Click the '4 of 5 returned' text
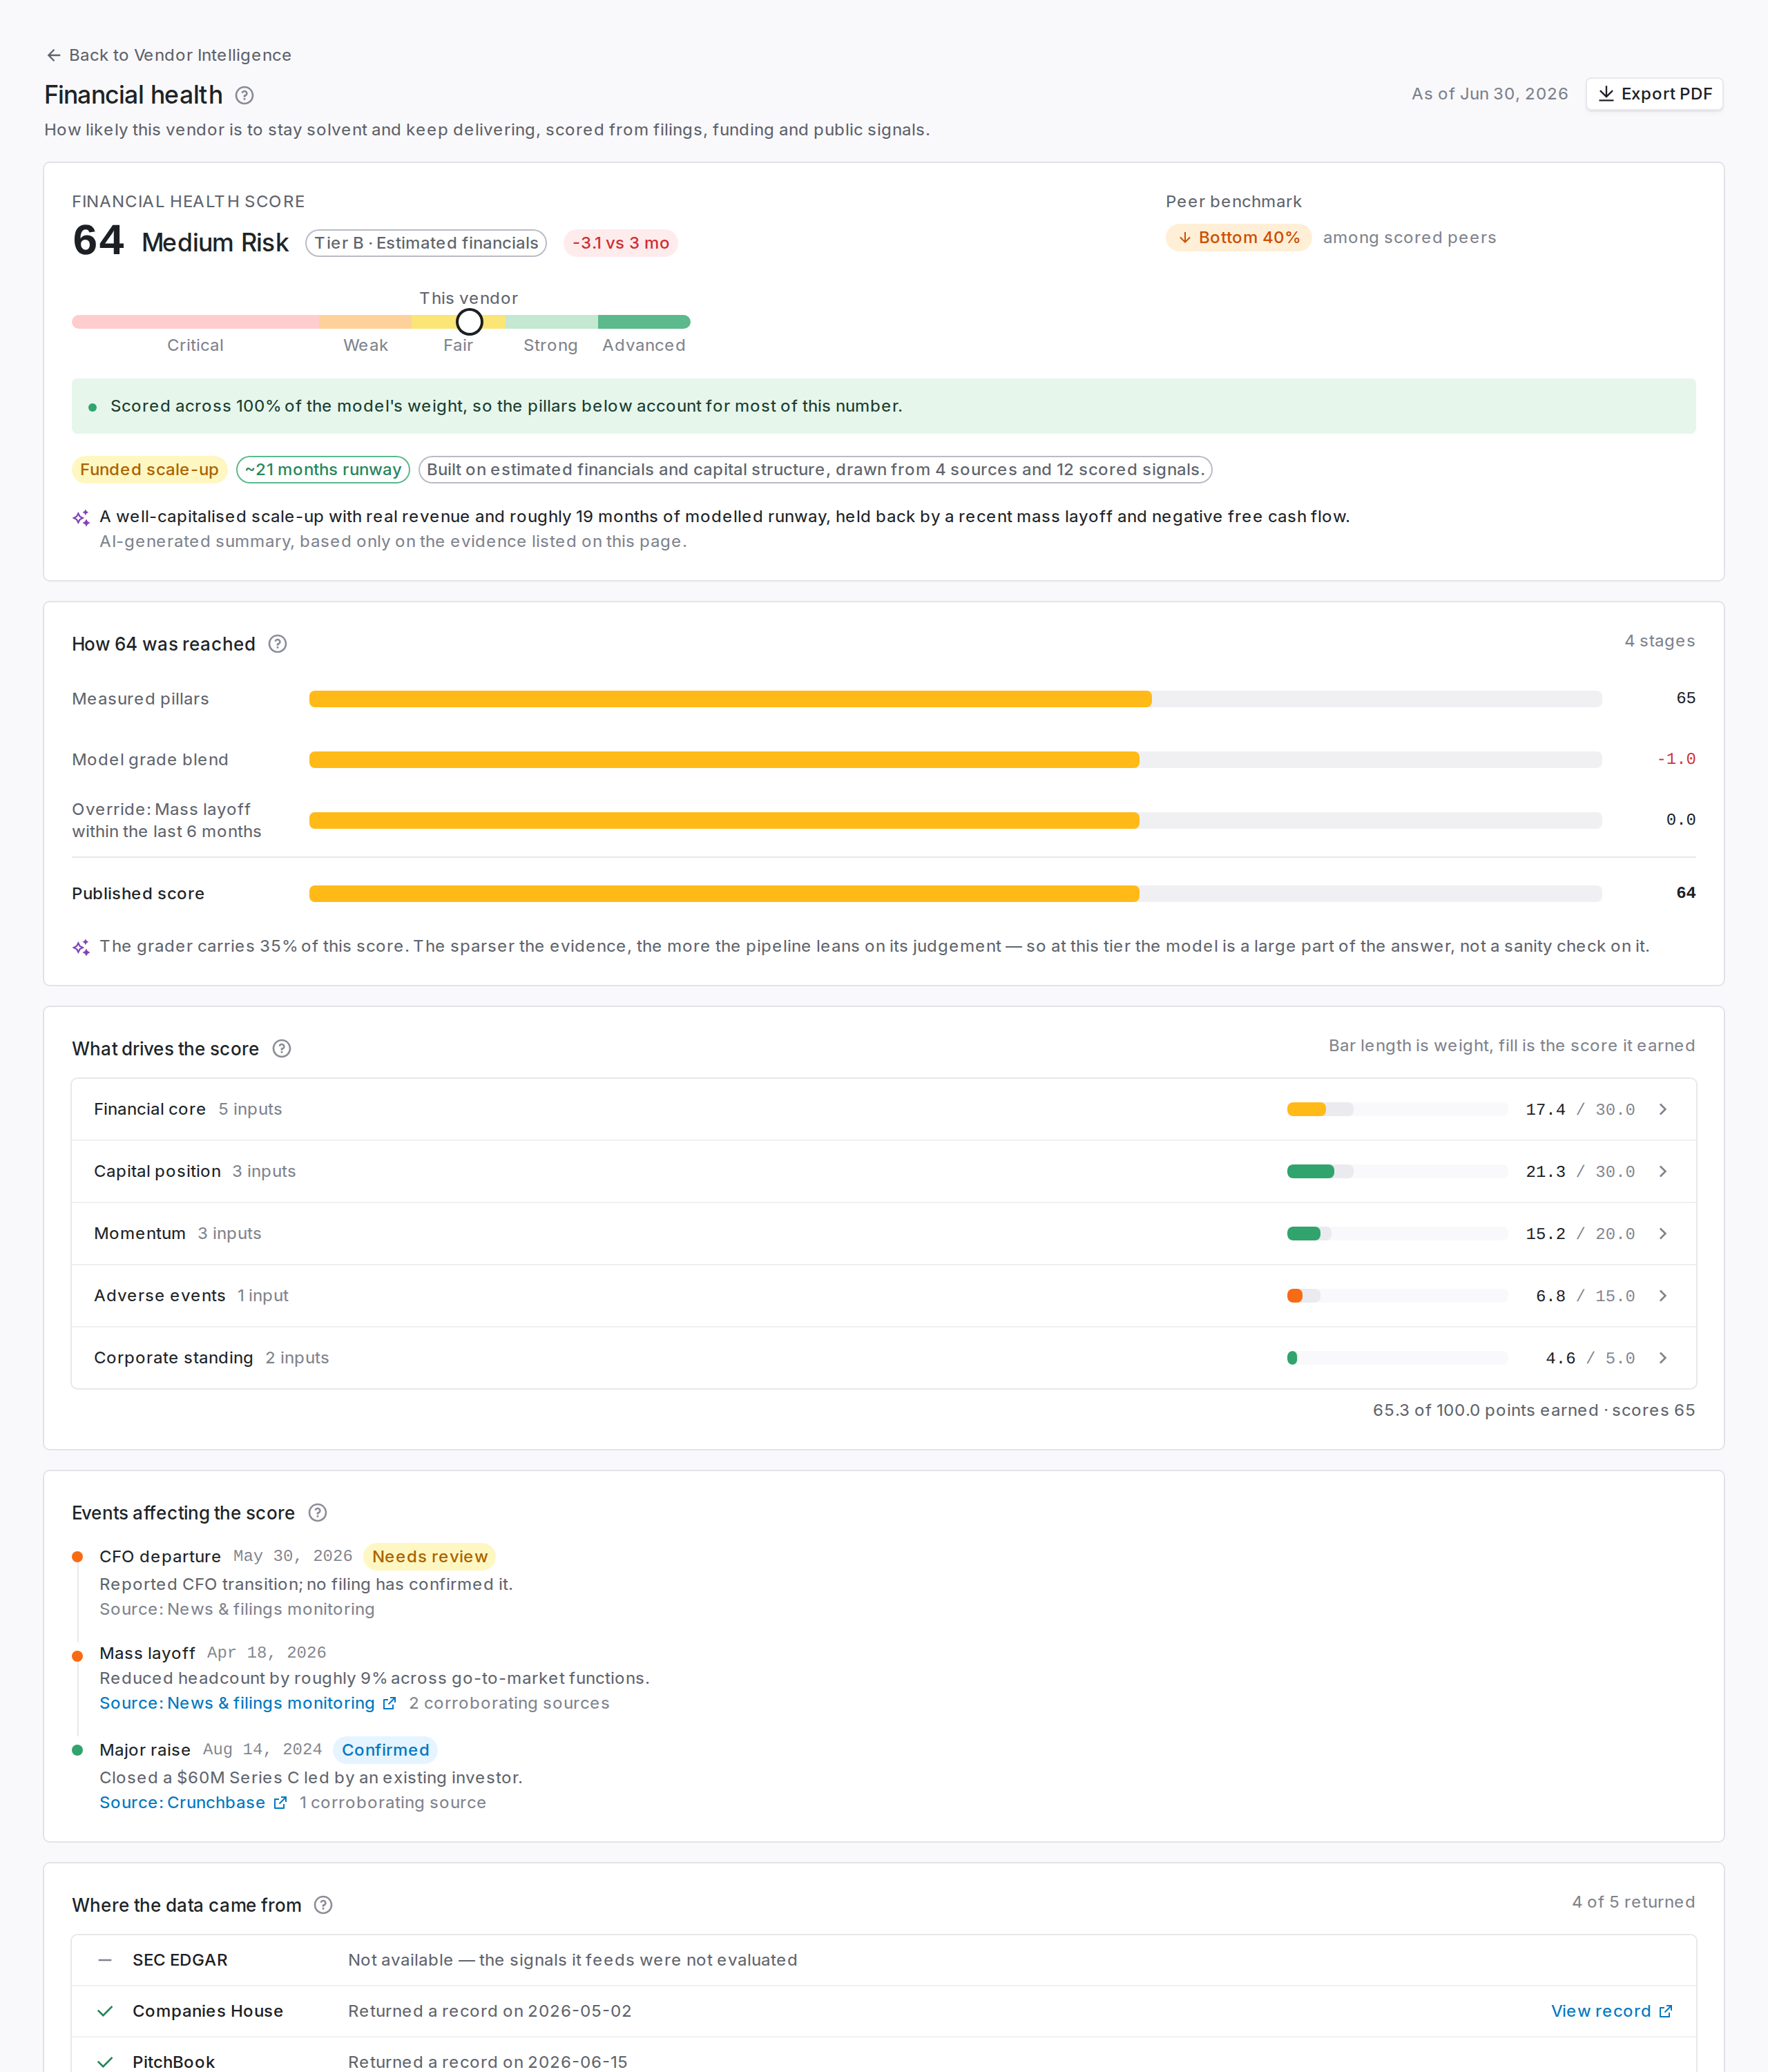 point(1633,1902)
